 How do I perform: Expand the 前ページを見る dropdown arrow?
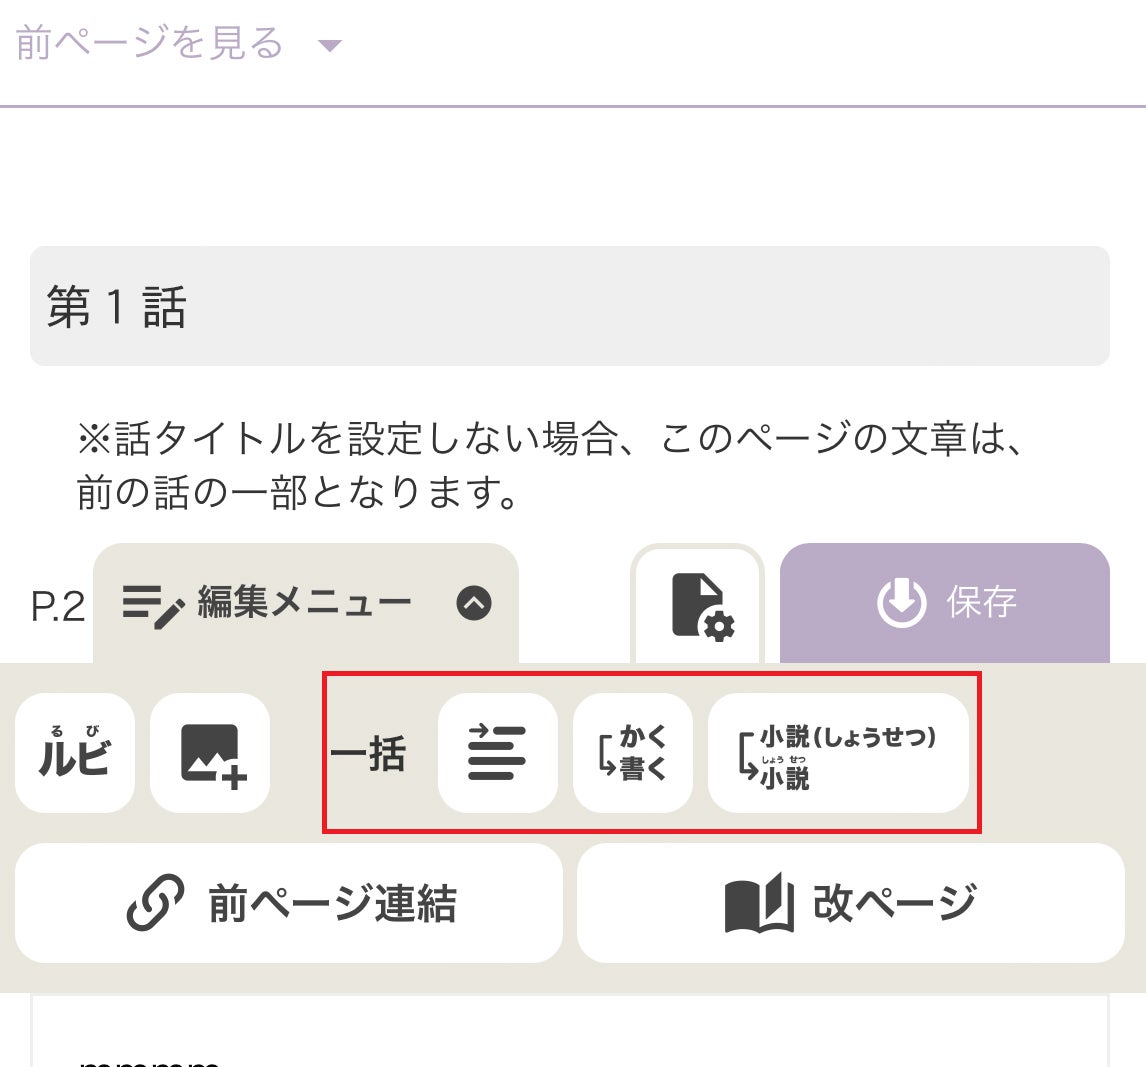330,45
